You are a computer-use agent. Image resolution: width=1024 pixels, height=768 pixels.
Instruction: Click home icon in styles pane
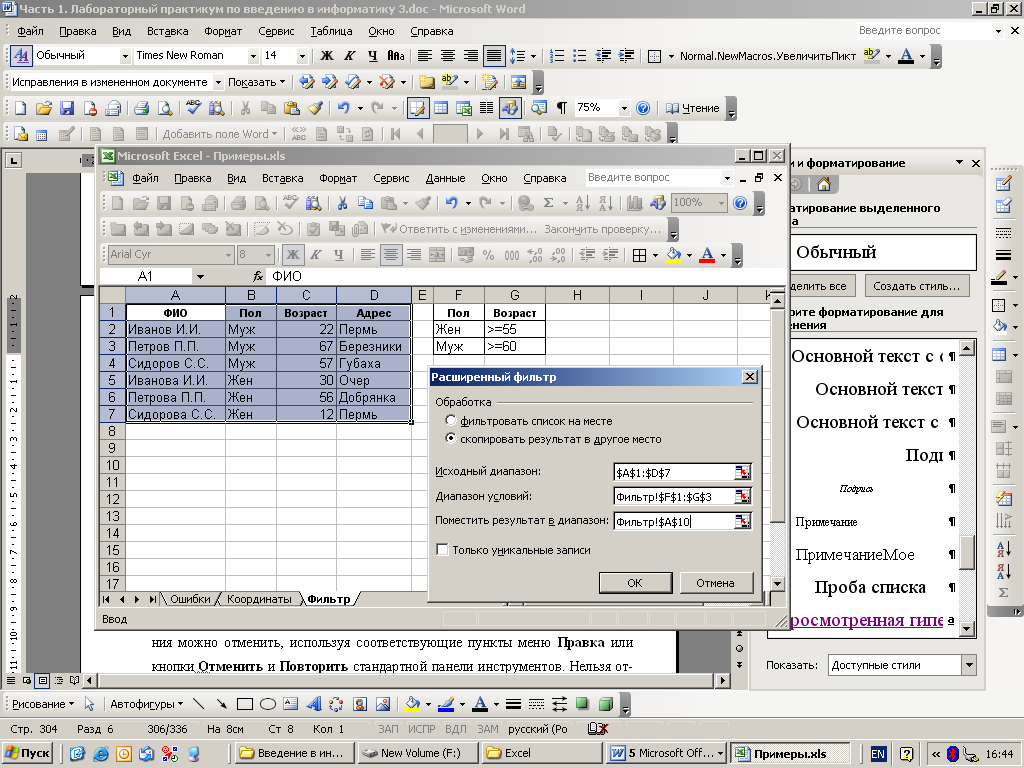(824, 185)
